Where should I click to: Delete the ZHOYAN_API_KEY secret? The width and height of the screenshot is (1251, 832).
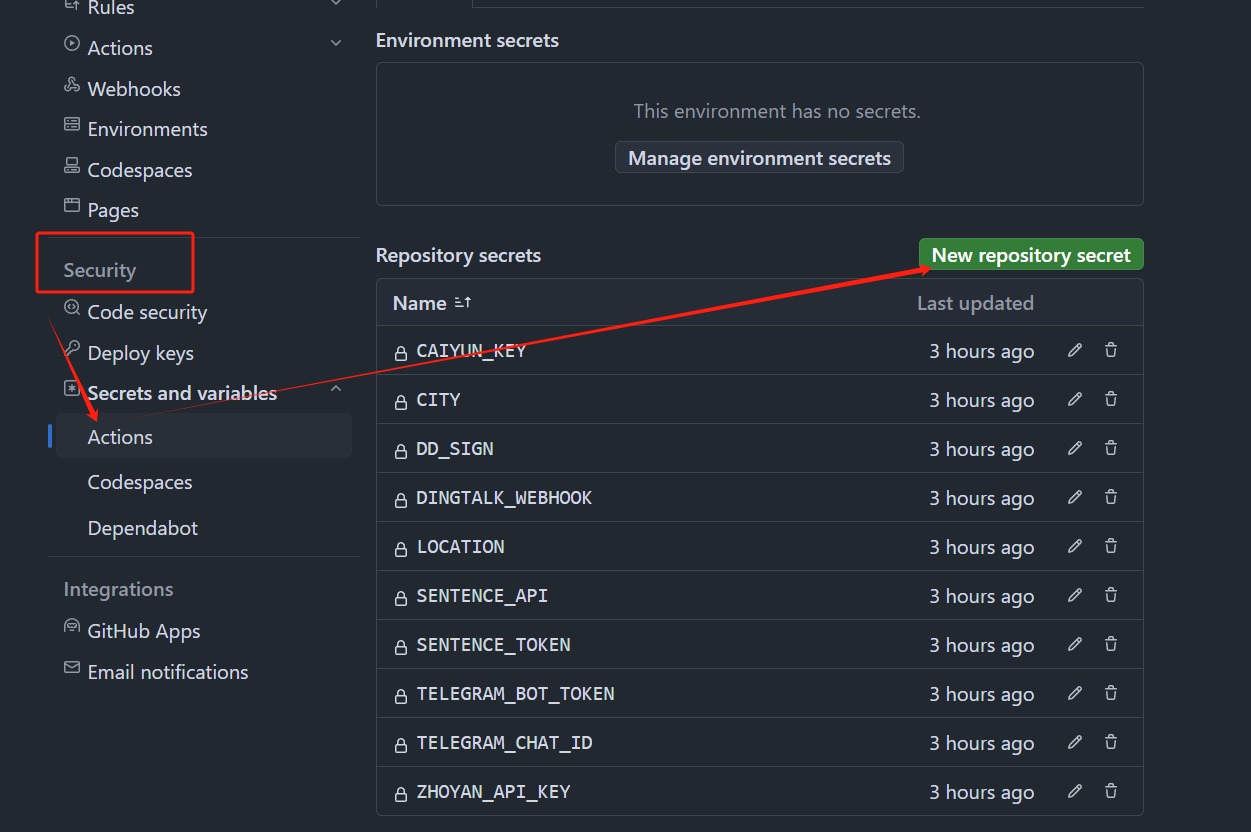tap(1111, 791)
